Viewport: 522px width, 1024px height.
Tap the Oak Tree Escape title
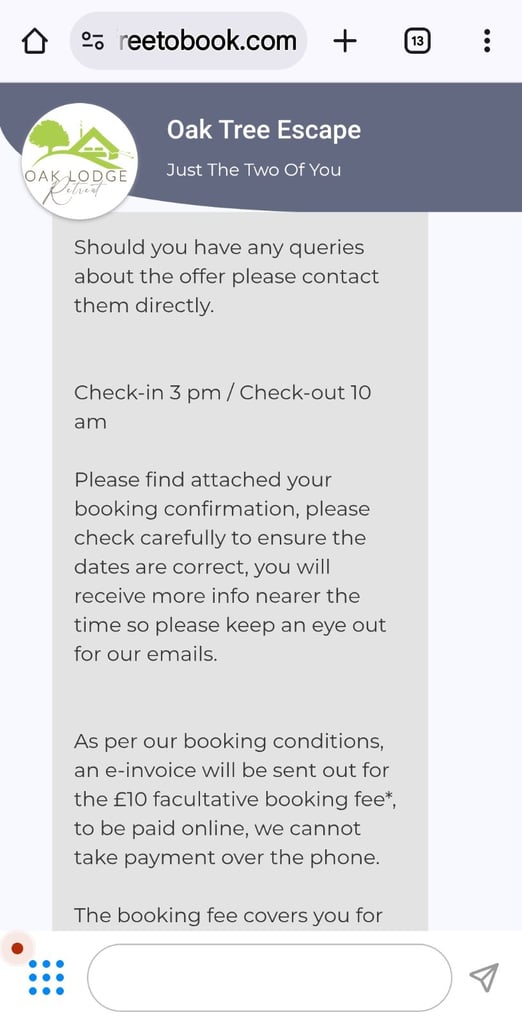(264, 130)
